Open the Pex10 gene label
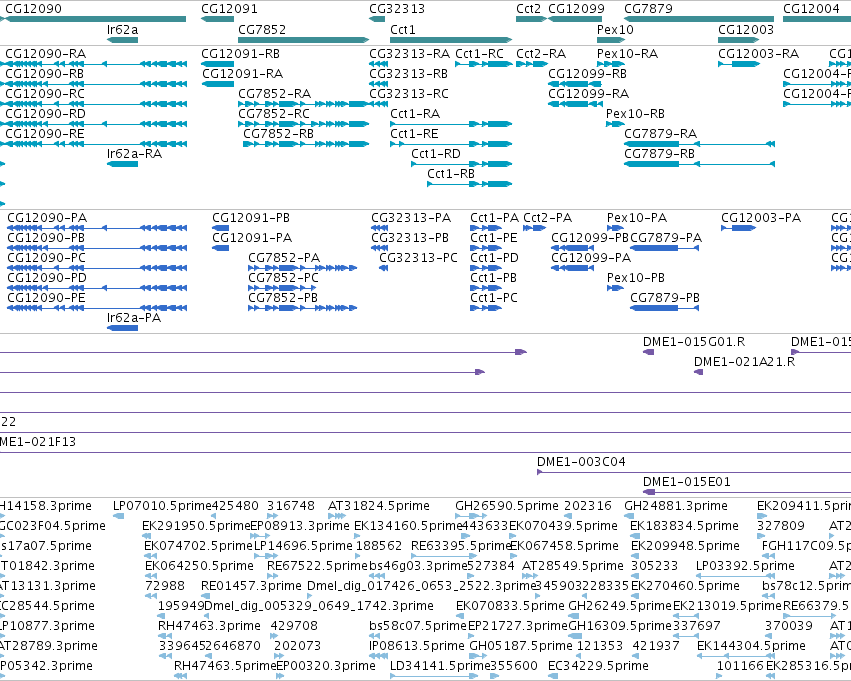 click(x=615, y=29)
